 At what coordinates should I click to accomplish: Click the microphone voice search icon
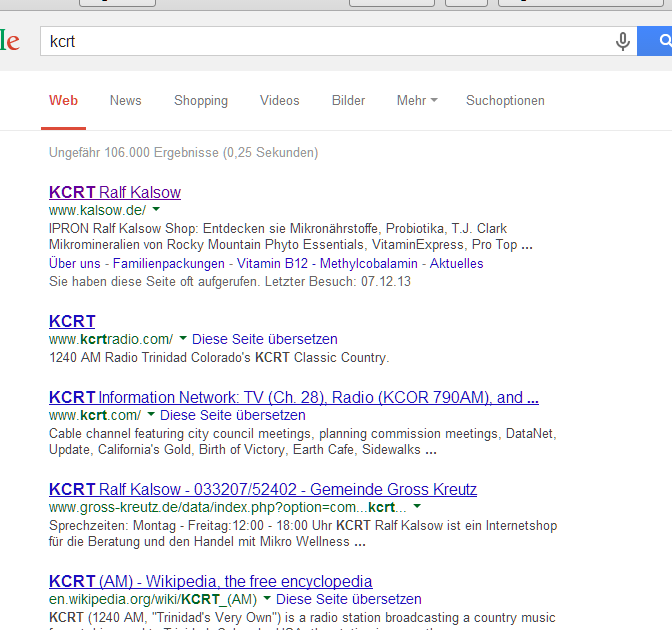623,41
